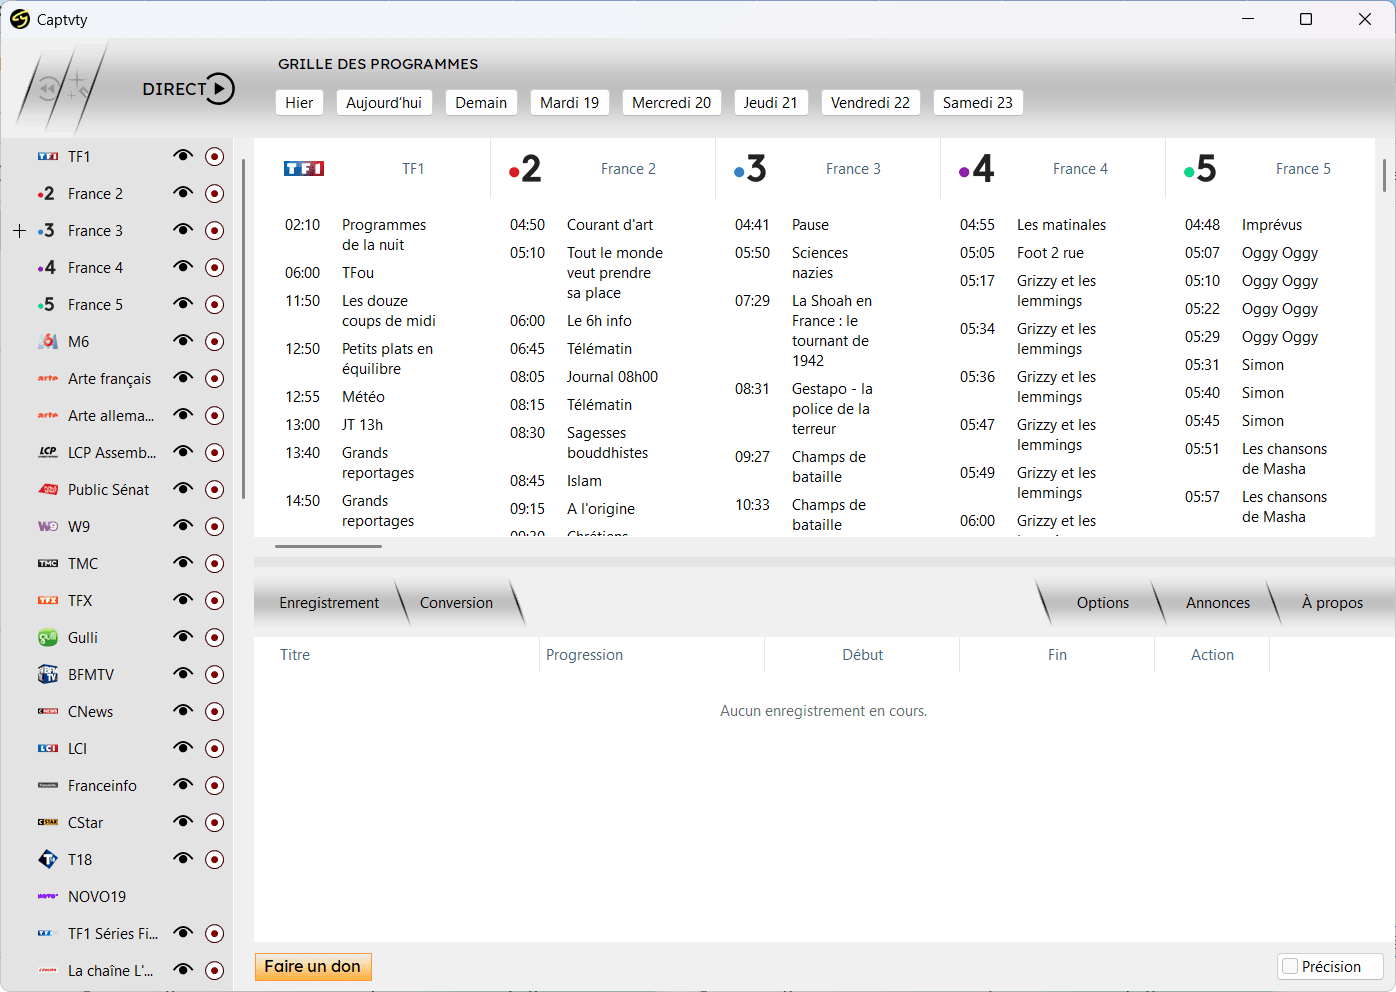
Task: Show program grid for Hier
Action: (299, 102)
